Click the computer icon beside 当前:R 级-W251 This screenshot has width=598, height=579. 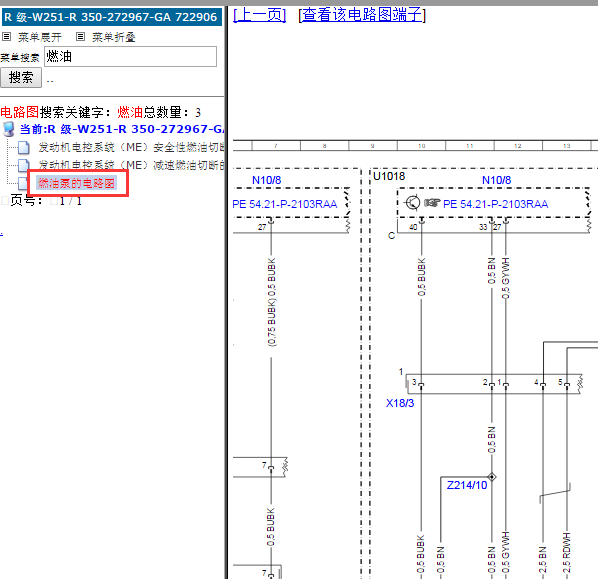(x=9, y=129)
